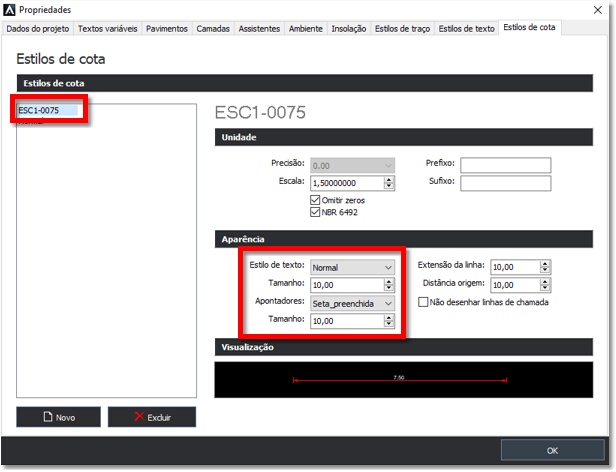Image resolution: width=616 pixels, height=472 pixels.
Task: Select ESC1-0075 in the styles list
Action: click(x=38, y=110)
